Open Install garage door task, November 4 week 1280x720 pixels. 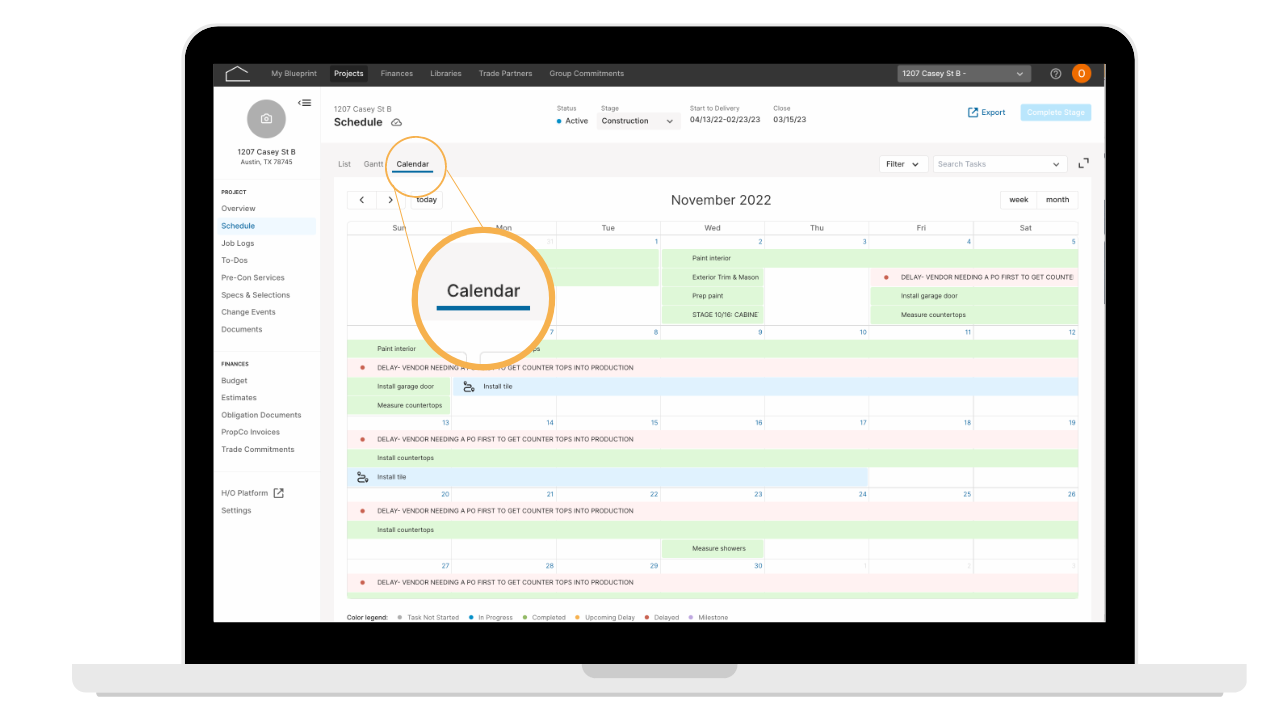click(x=974, y=296)
